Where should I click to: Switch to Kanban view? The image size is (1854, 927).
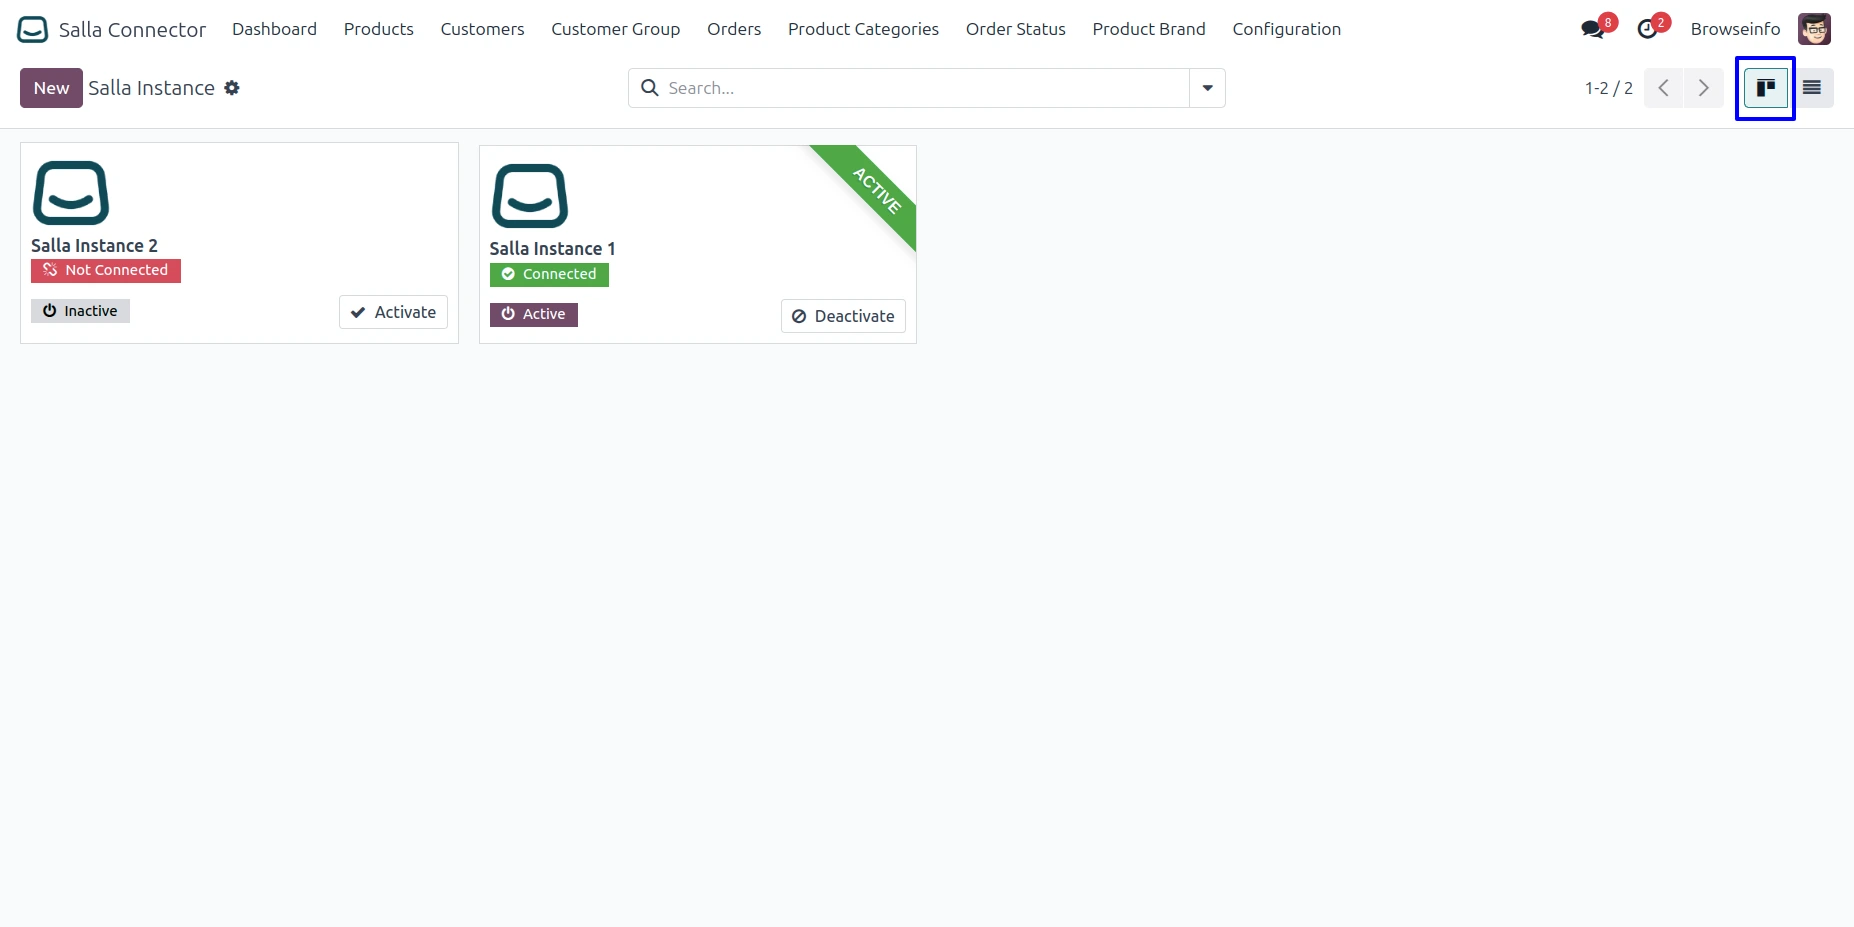1765,88
